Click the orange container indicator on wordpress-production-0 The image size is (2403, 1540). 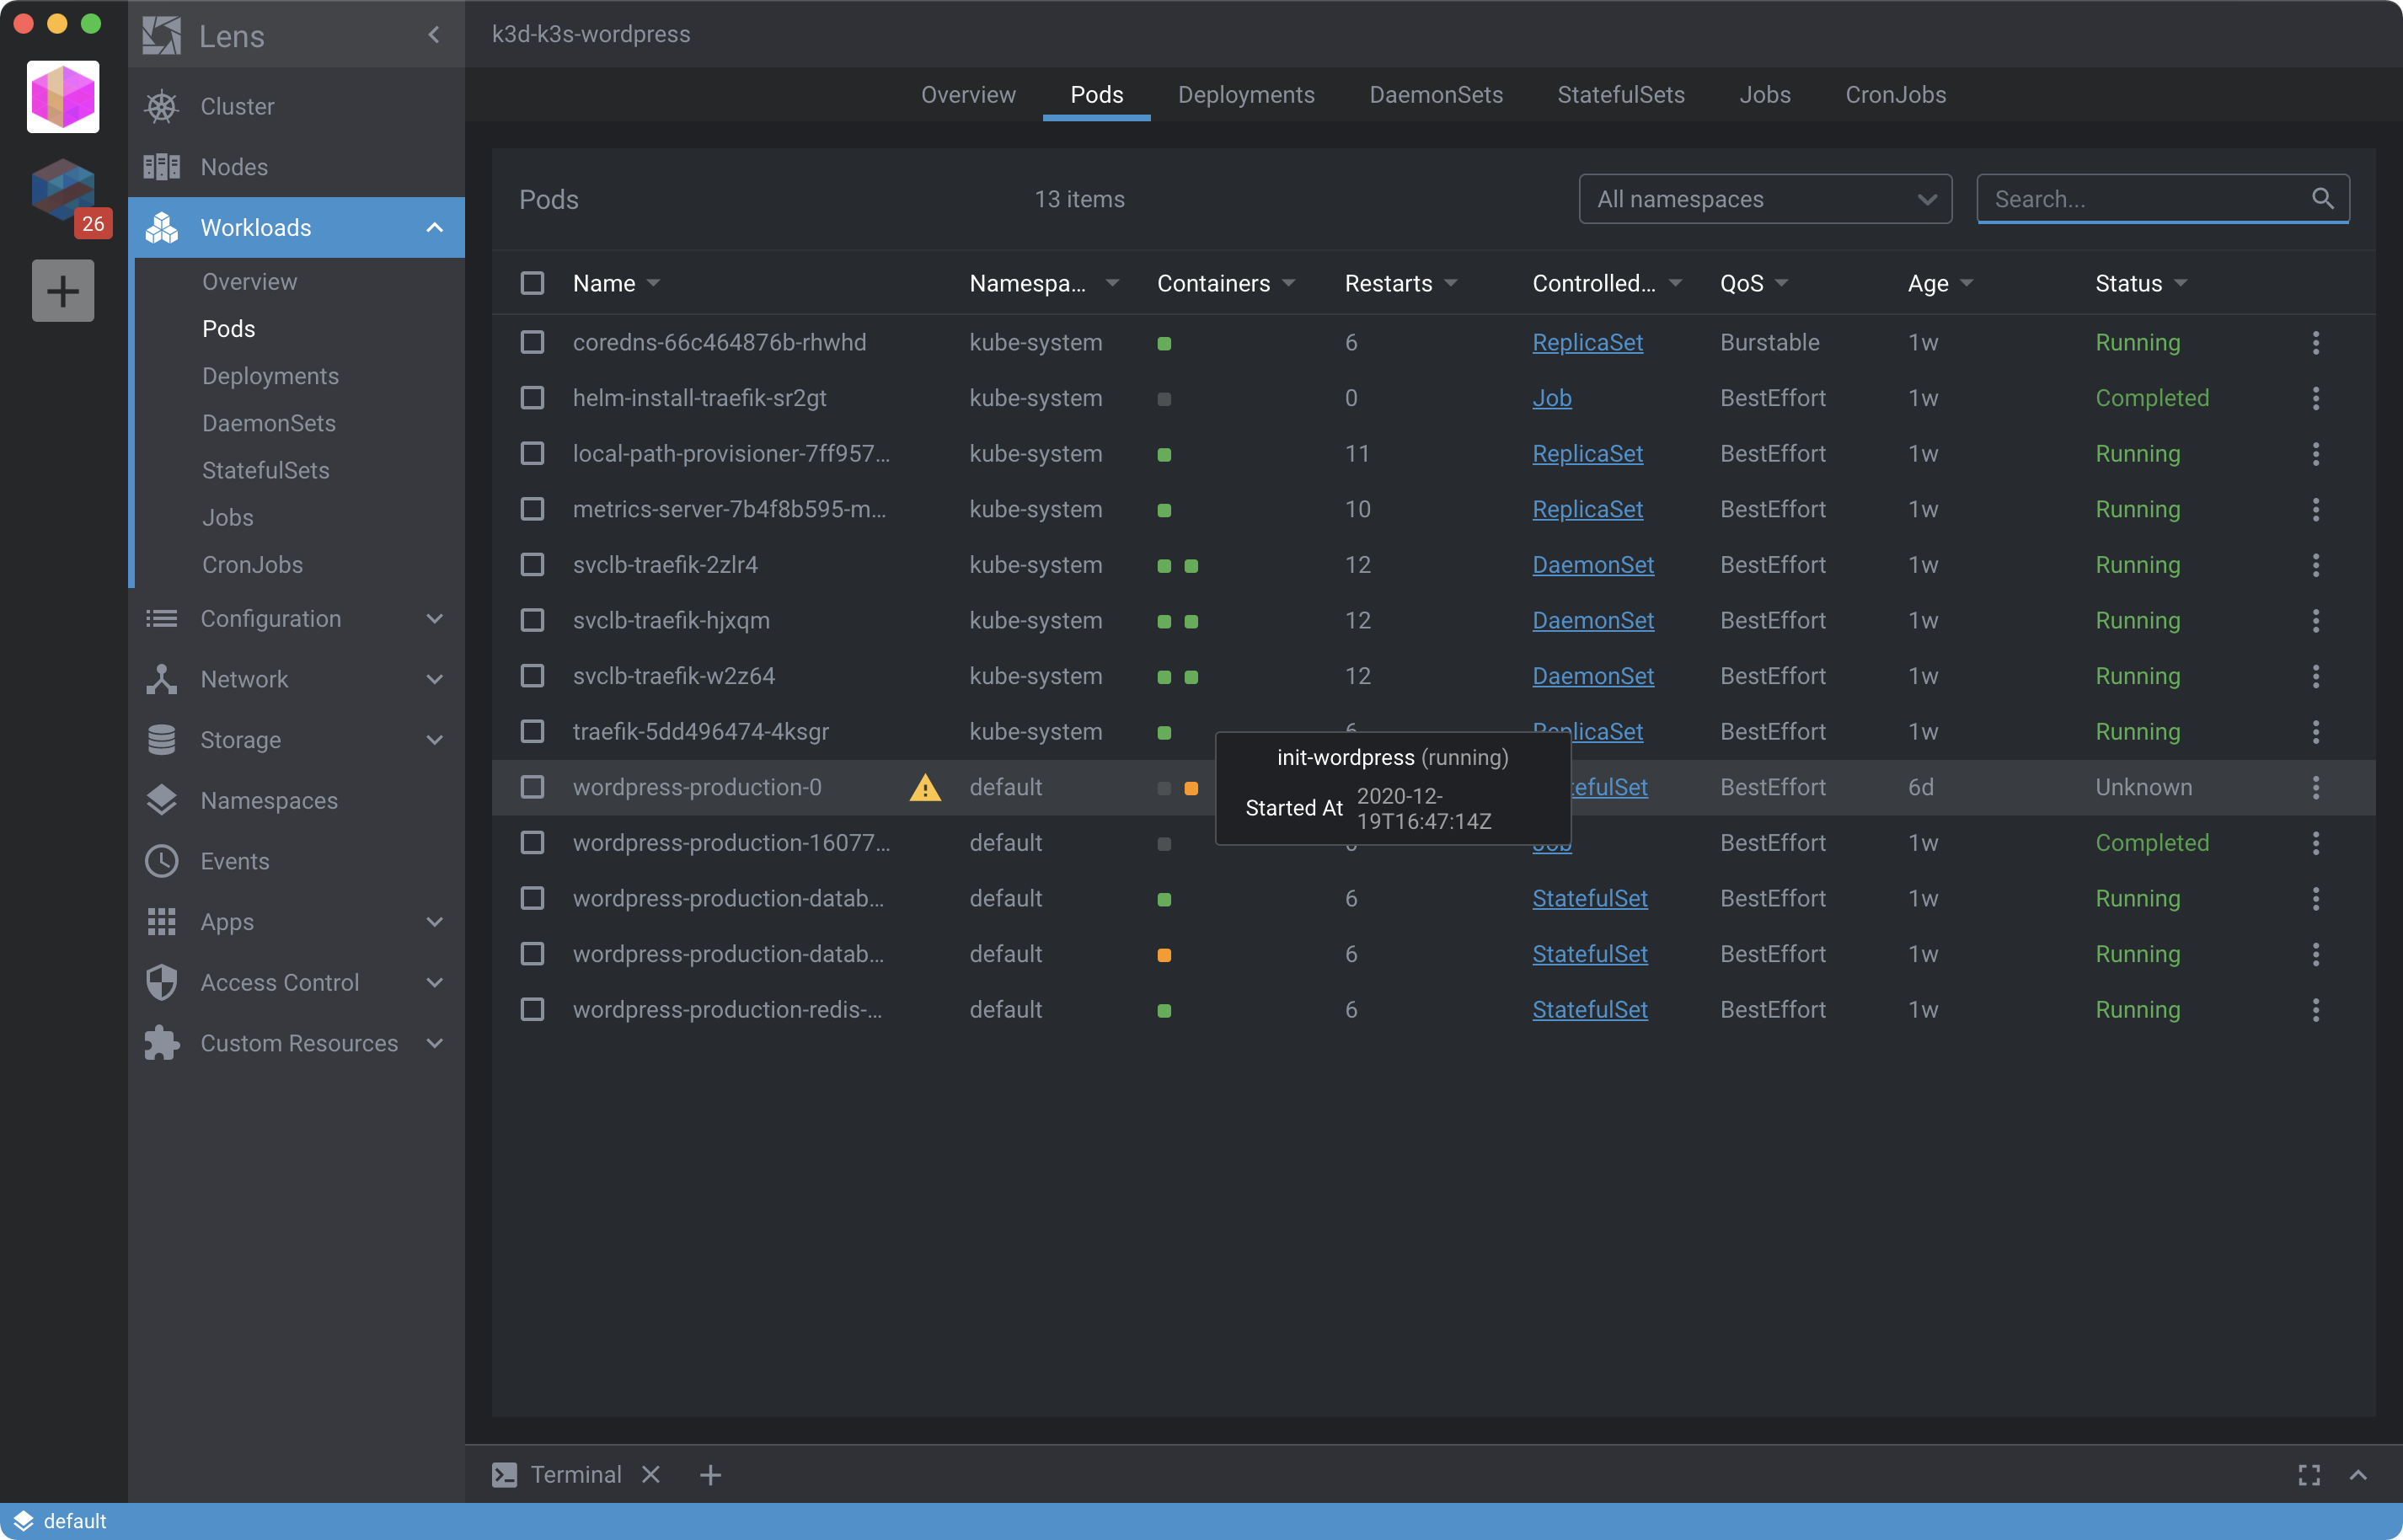point(1191,789)
